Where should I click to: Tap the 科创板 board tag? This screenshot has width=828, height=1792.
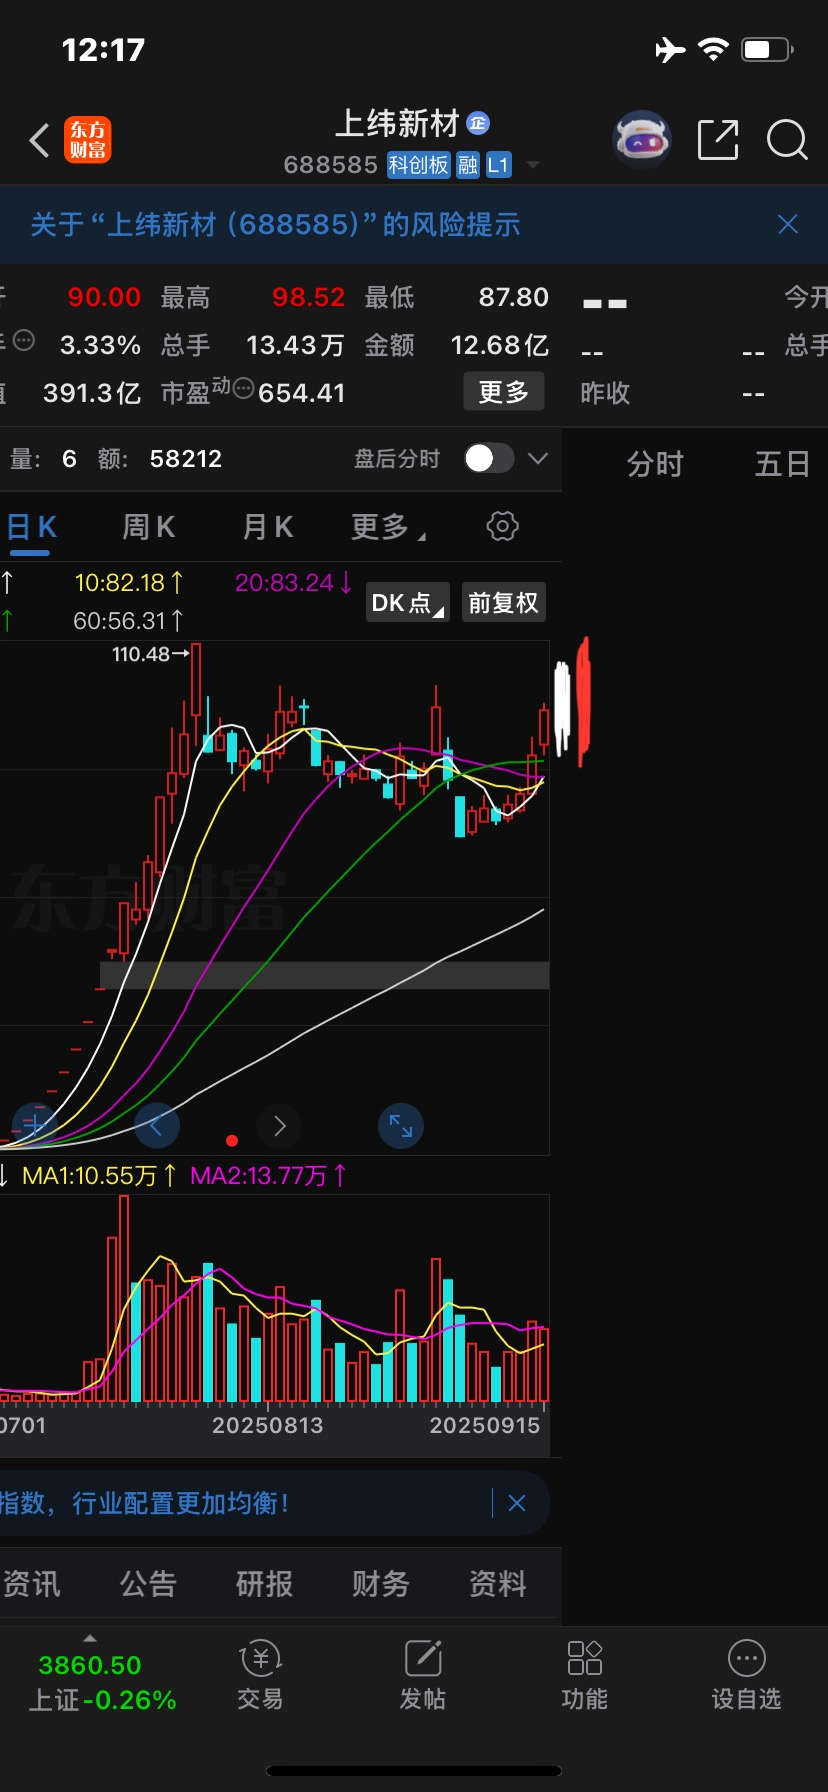(x=419, y=165)
